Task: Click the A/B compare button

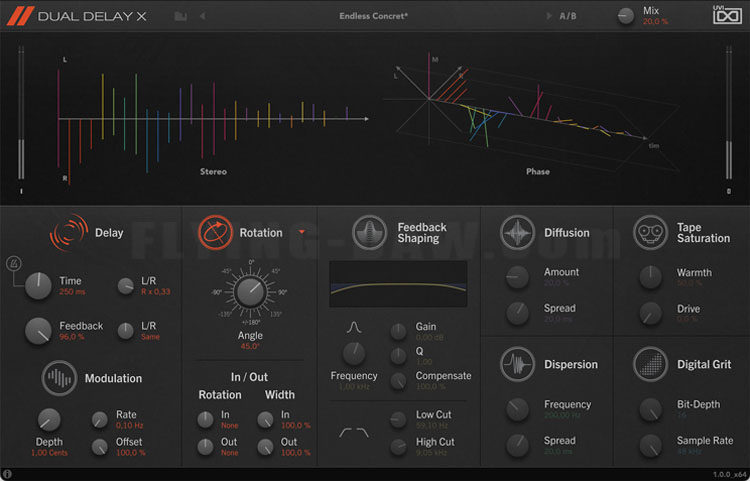Action: [568, 16]
